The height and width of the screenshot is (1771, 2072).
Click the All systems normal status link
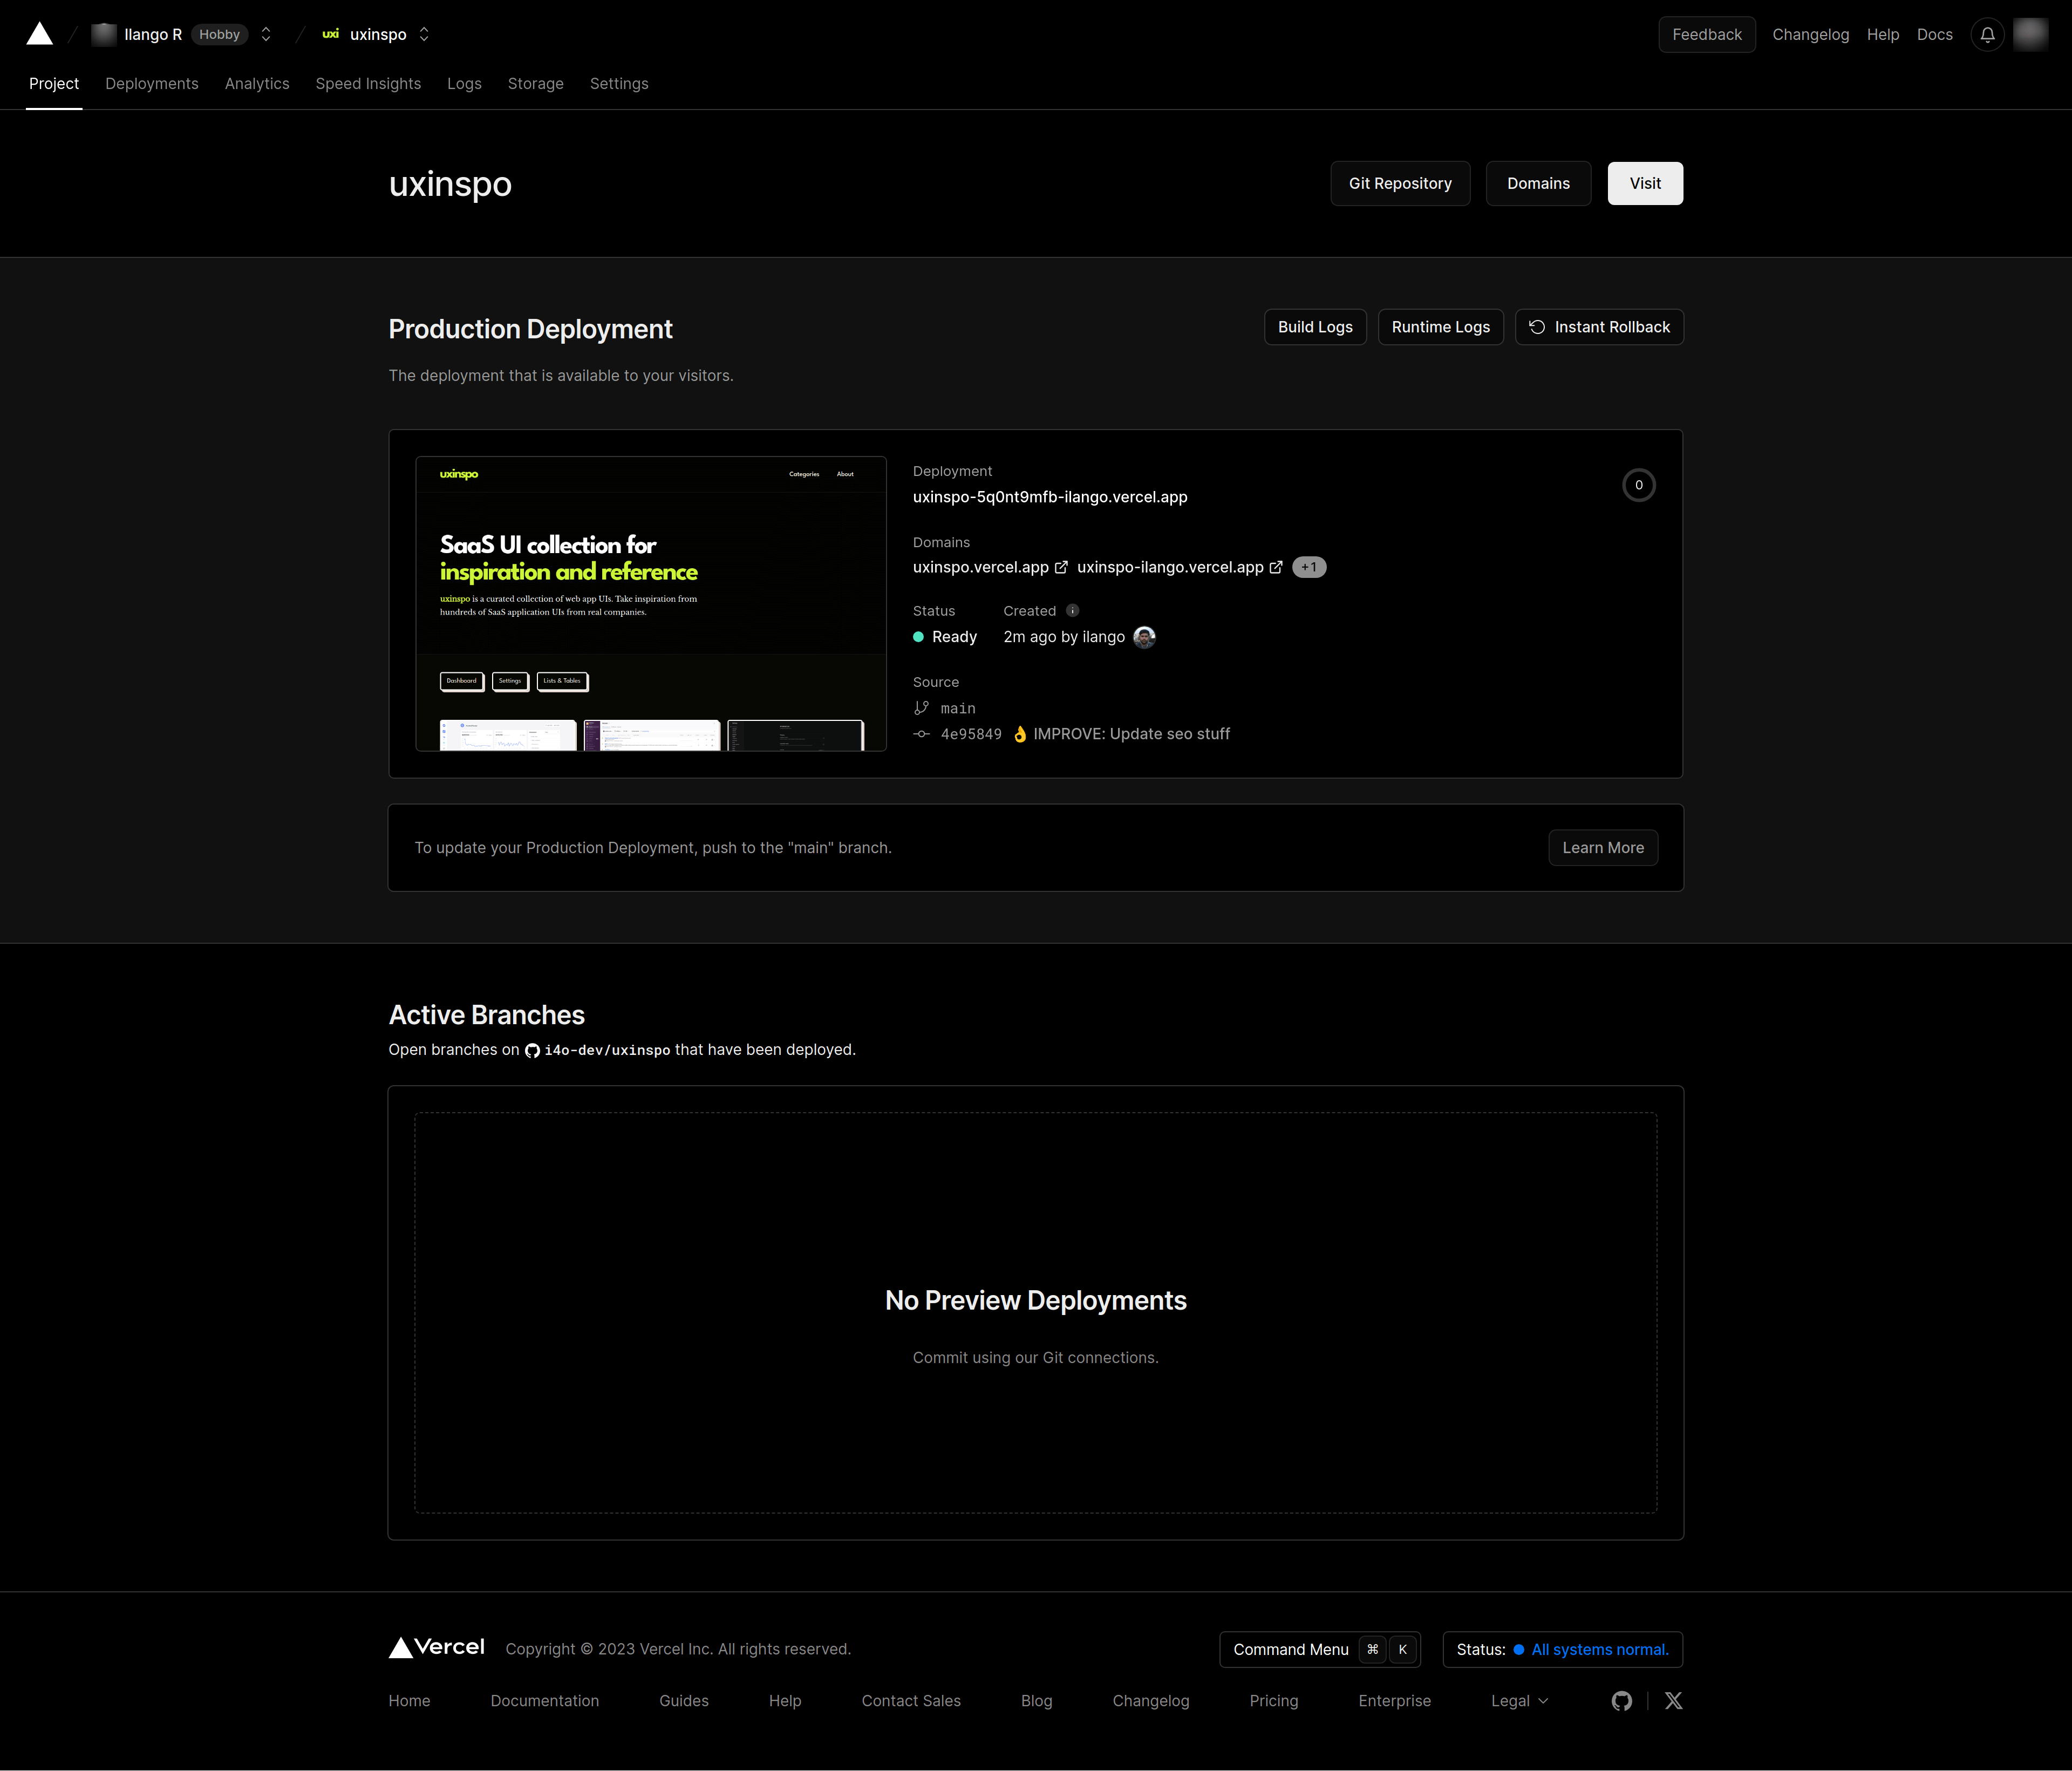(x=1600, y=1650)
